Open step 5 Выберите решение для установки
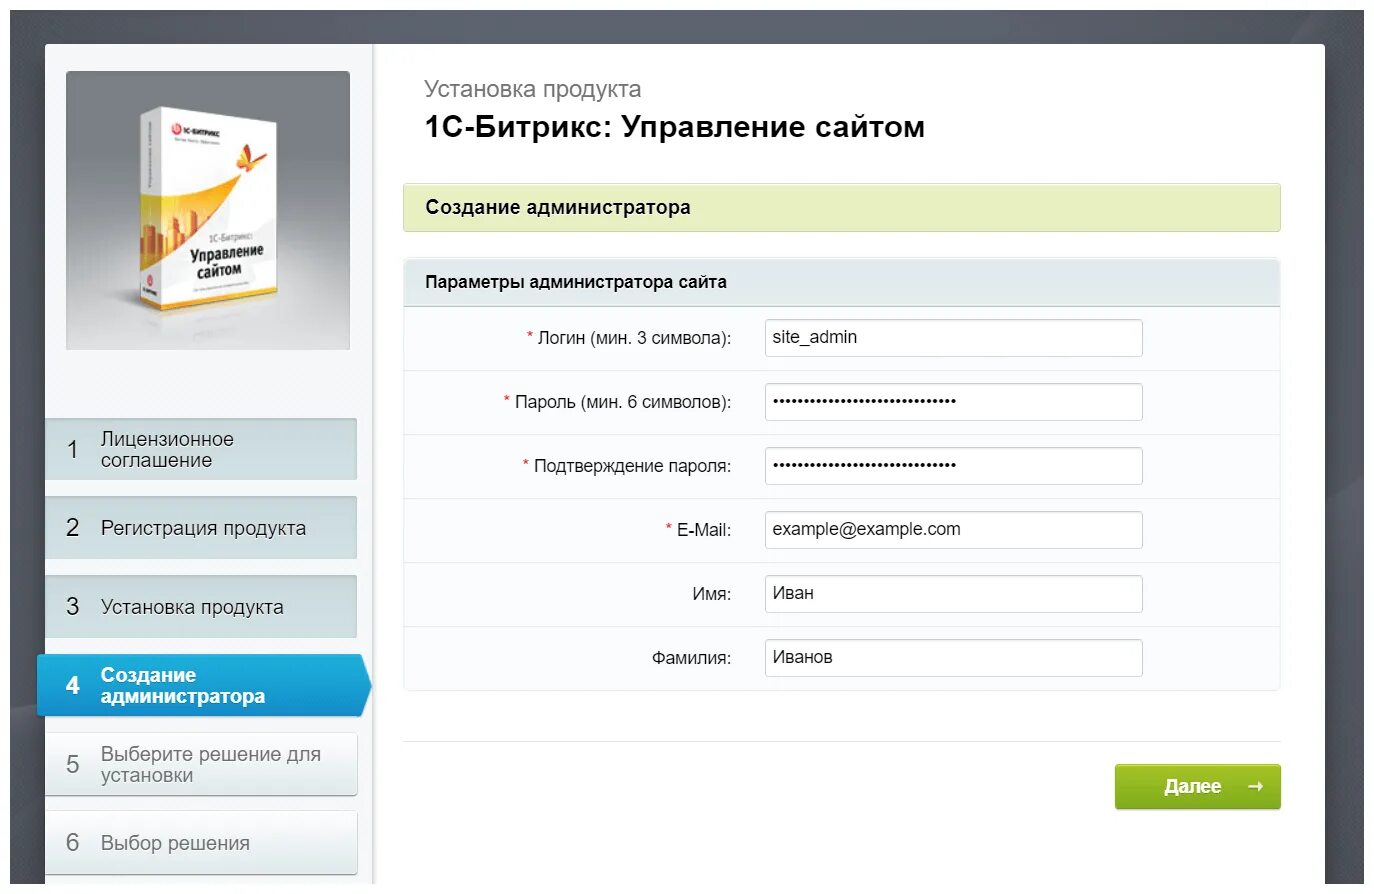Screen dimensions: 1374x894 (201, 764)
